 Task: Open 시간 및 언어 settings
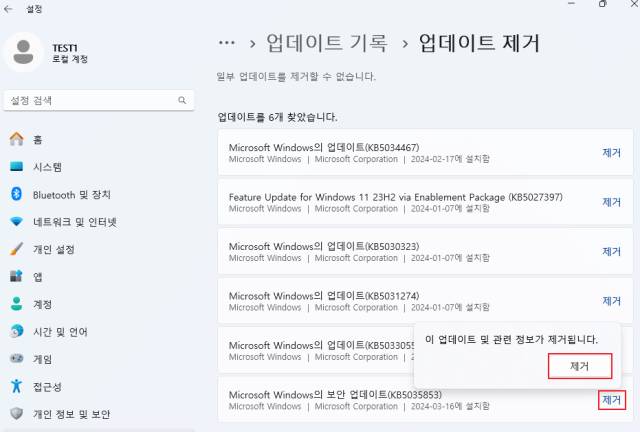pyautogui.click(x=60, y=332)
